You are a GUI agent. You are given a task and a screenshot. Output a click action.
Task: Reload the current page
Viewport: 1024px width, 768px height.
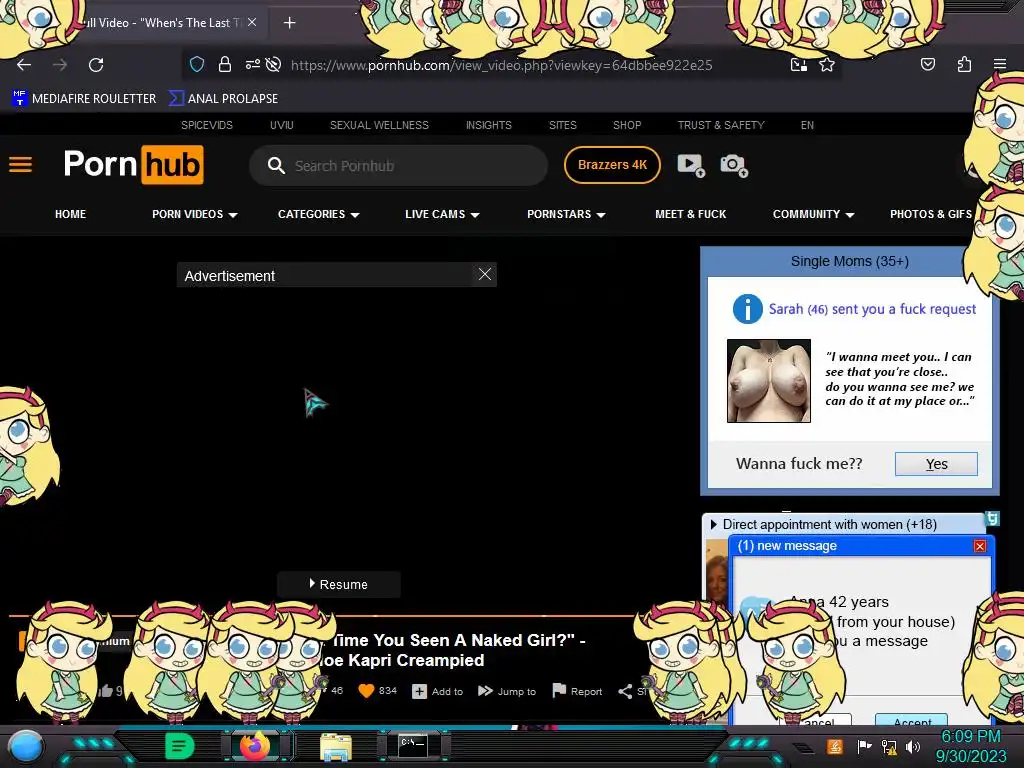point(96,65)
